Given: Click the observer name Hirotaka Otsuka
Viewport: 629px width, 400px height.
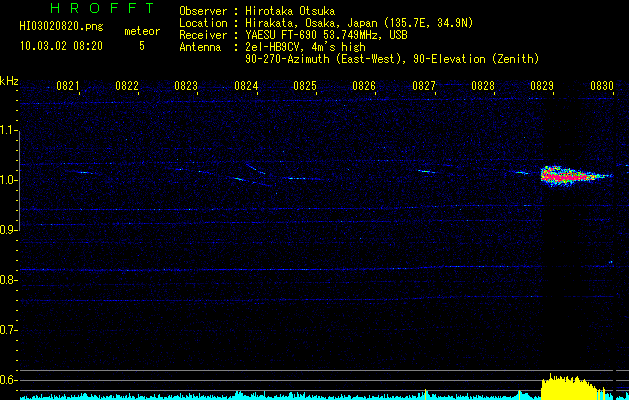Looking at the screenshot, I should (x=290, y=11).
